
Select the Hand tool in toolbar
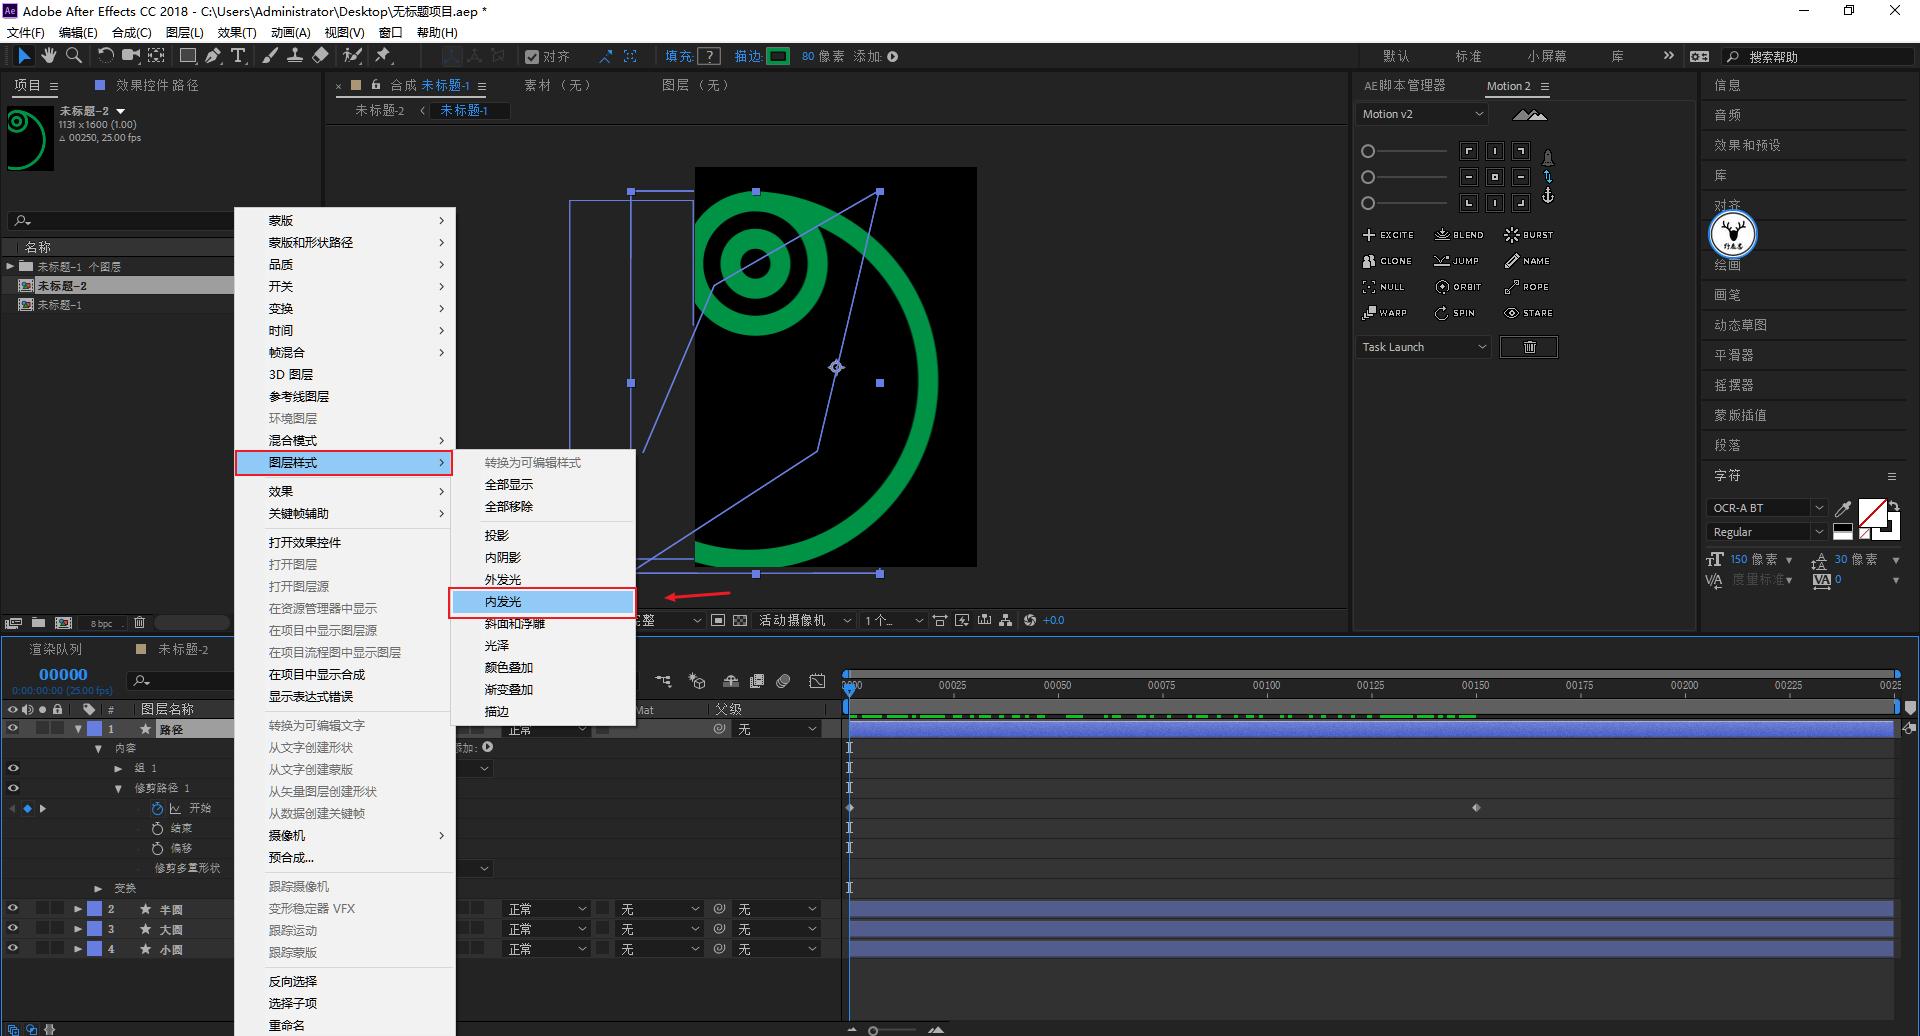[x=48, y=56]
